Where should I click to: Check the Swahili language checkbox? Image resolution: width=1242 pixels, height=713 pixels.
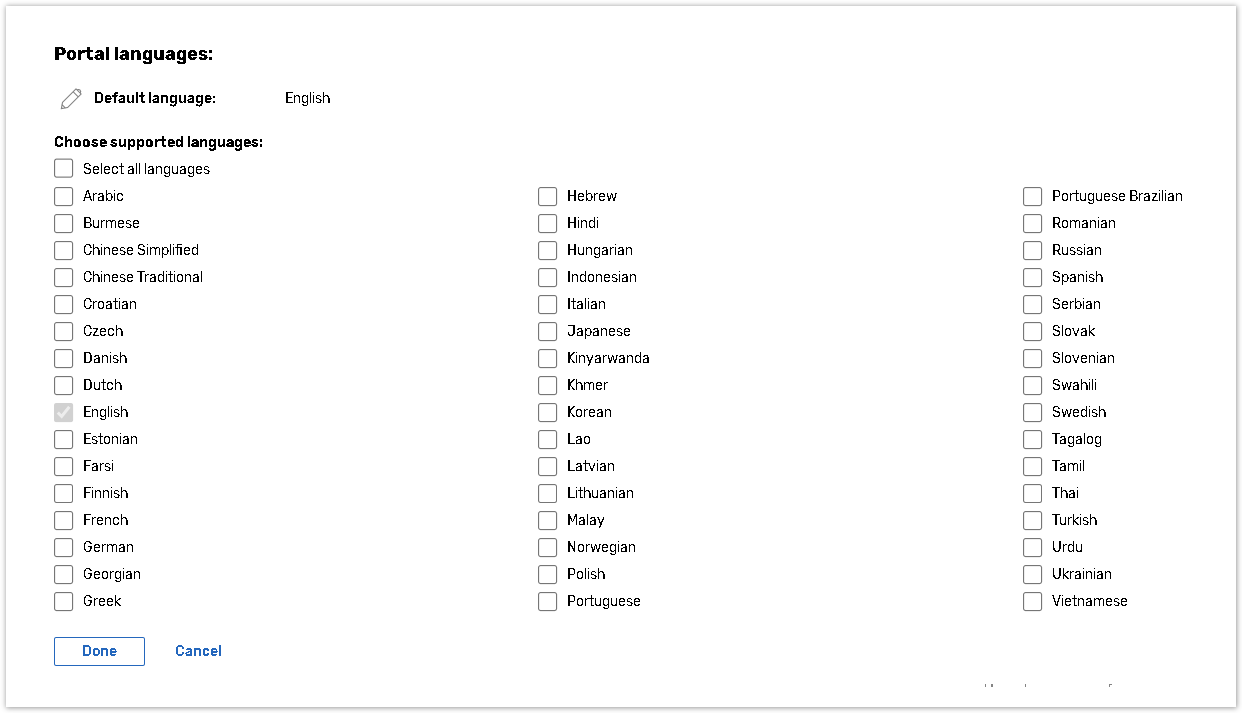(1033, 385)
